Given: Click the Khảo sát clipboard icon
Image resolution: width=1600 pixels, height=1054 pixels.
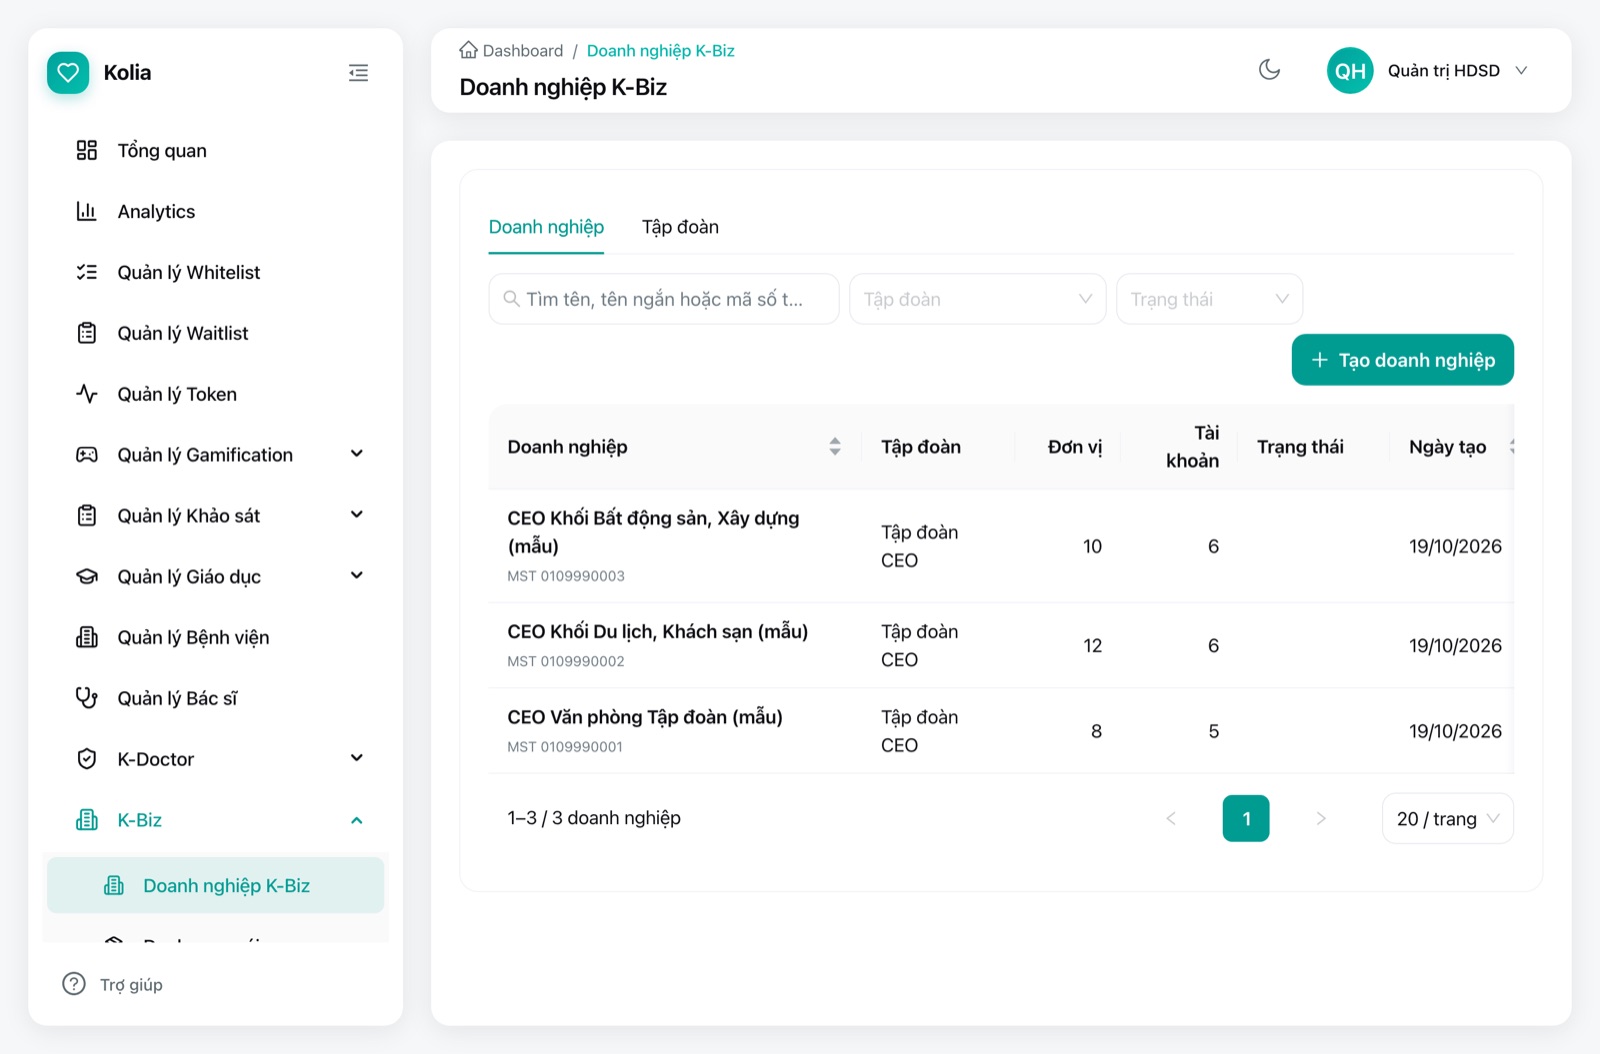Looking at the screenshot, I should coord(87,516).
